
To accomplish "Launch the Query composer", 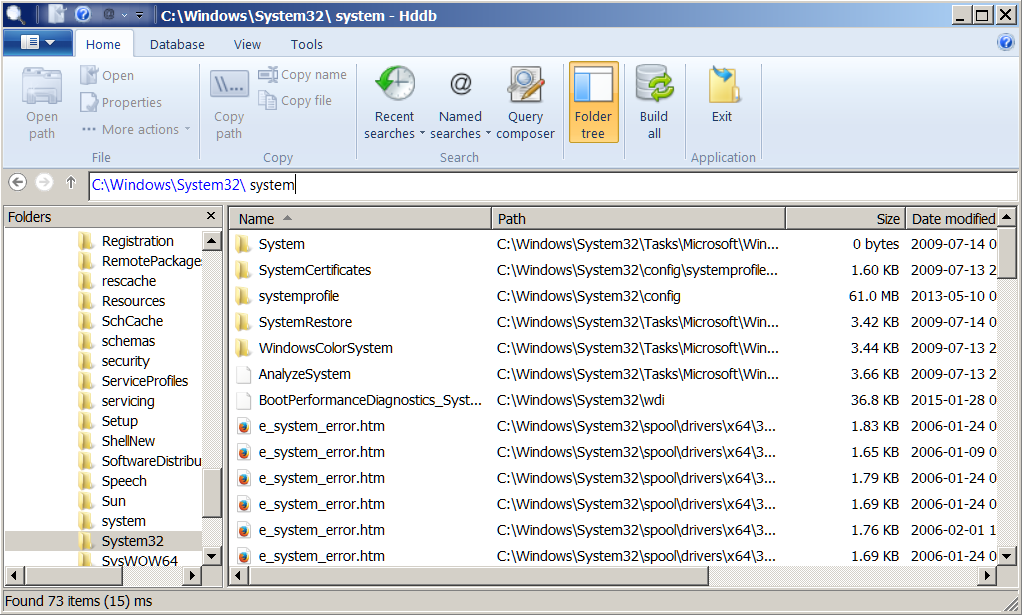I will pos(525,102).
